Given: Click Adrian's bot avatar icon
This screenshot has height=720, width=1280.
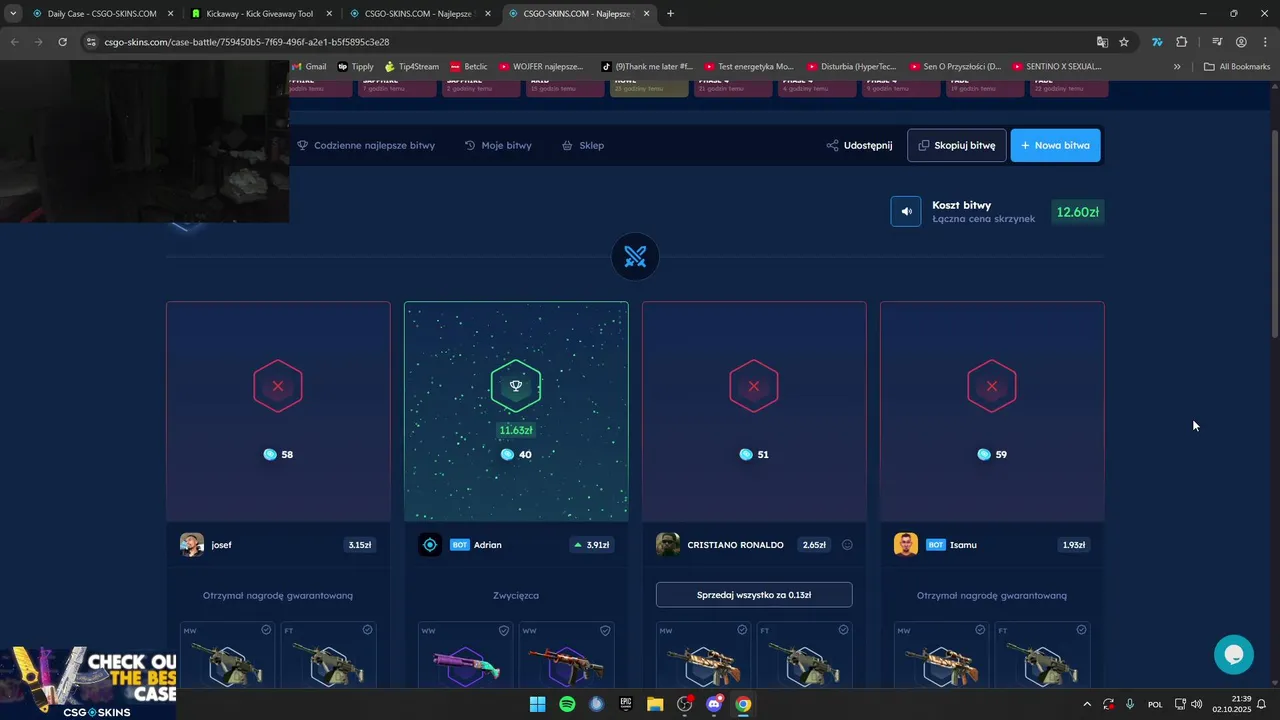Looking at the screenshot, I should pos(430,545).
